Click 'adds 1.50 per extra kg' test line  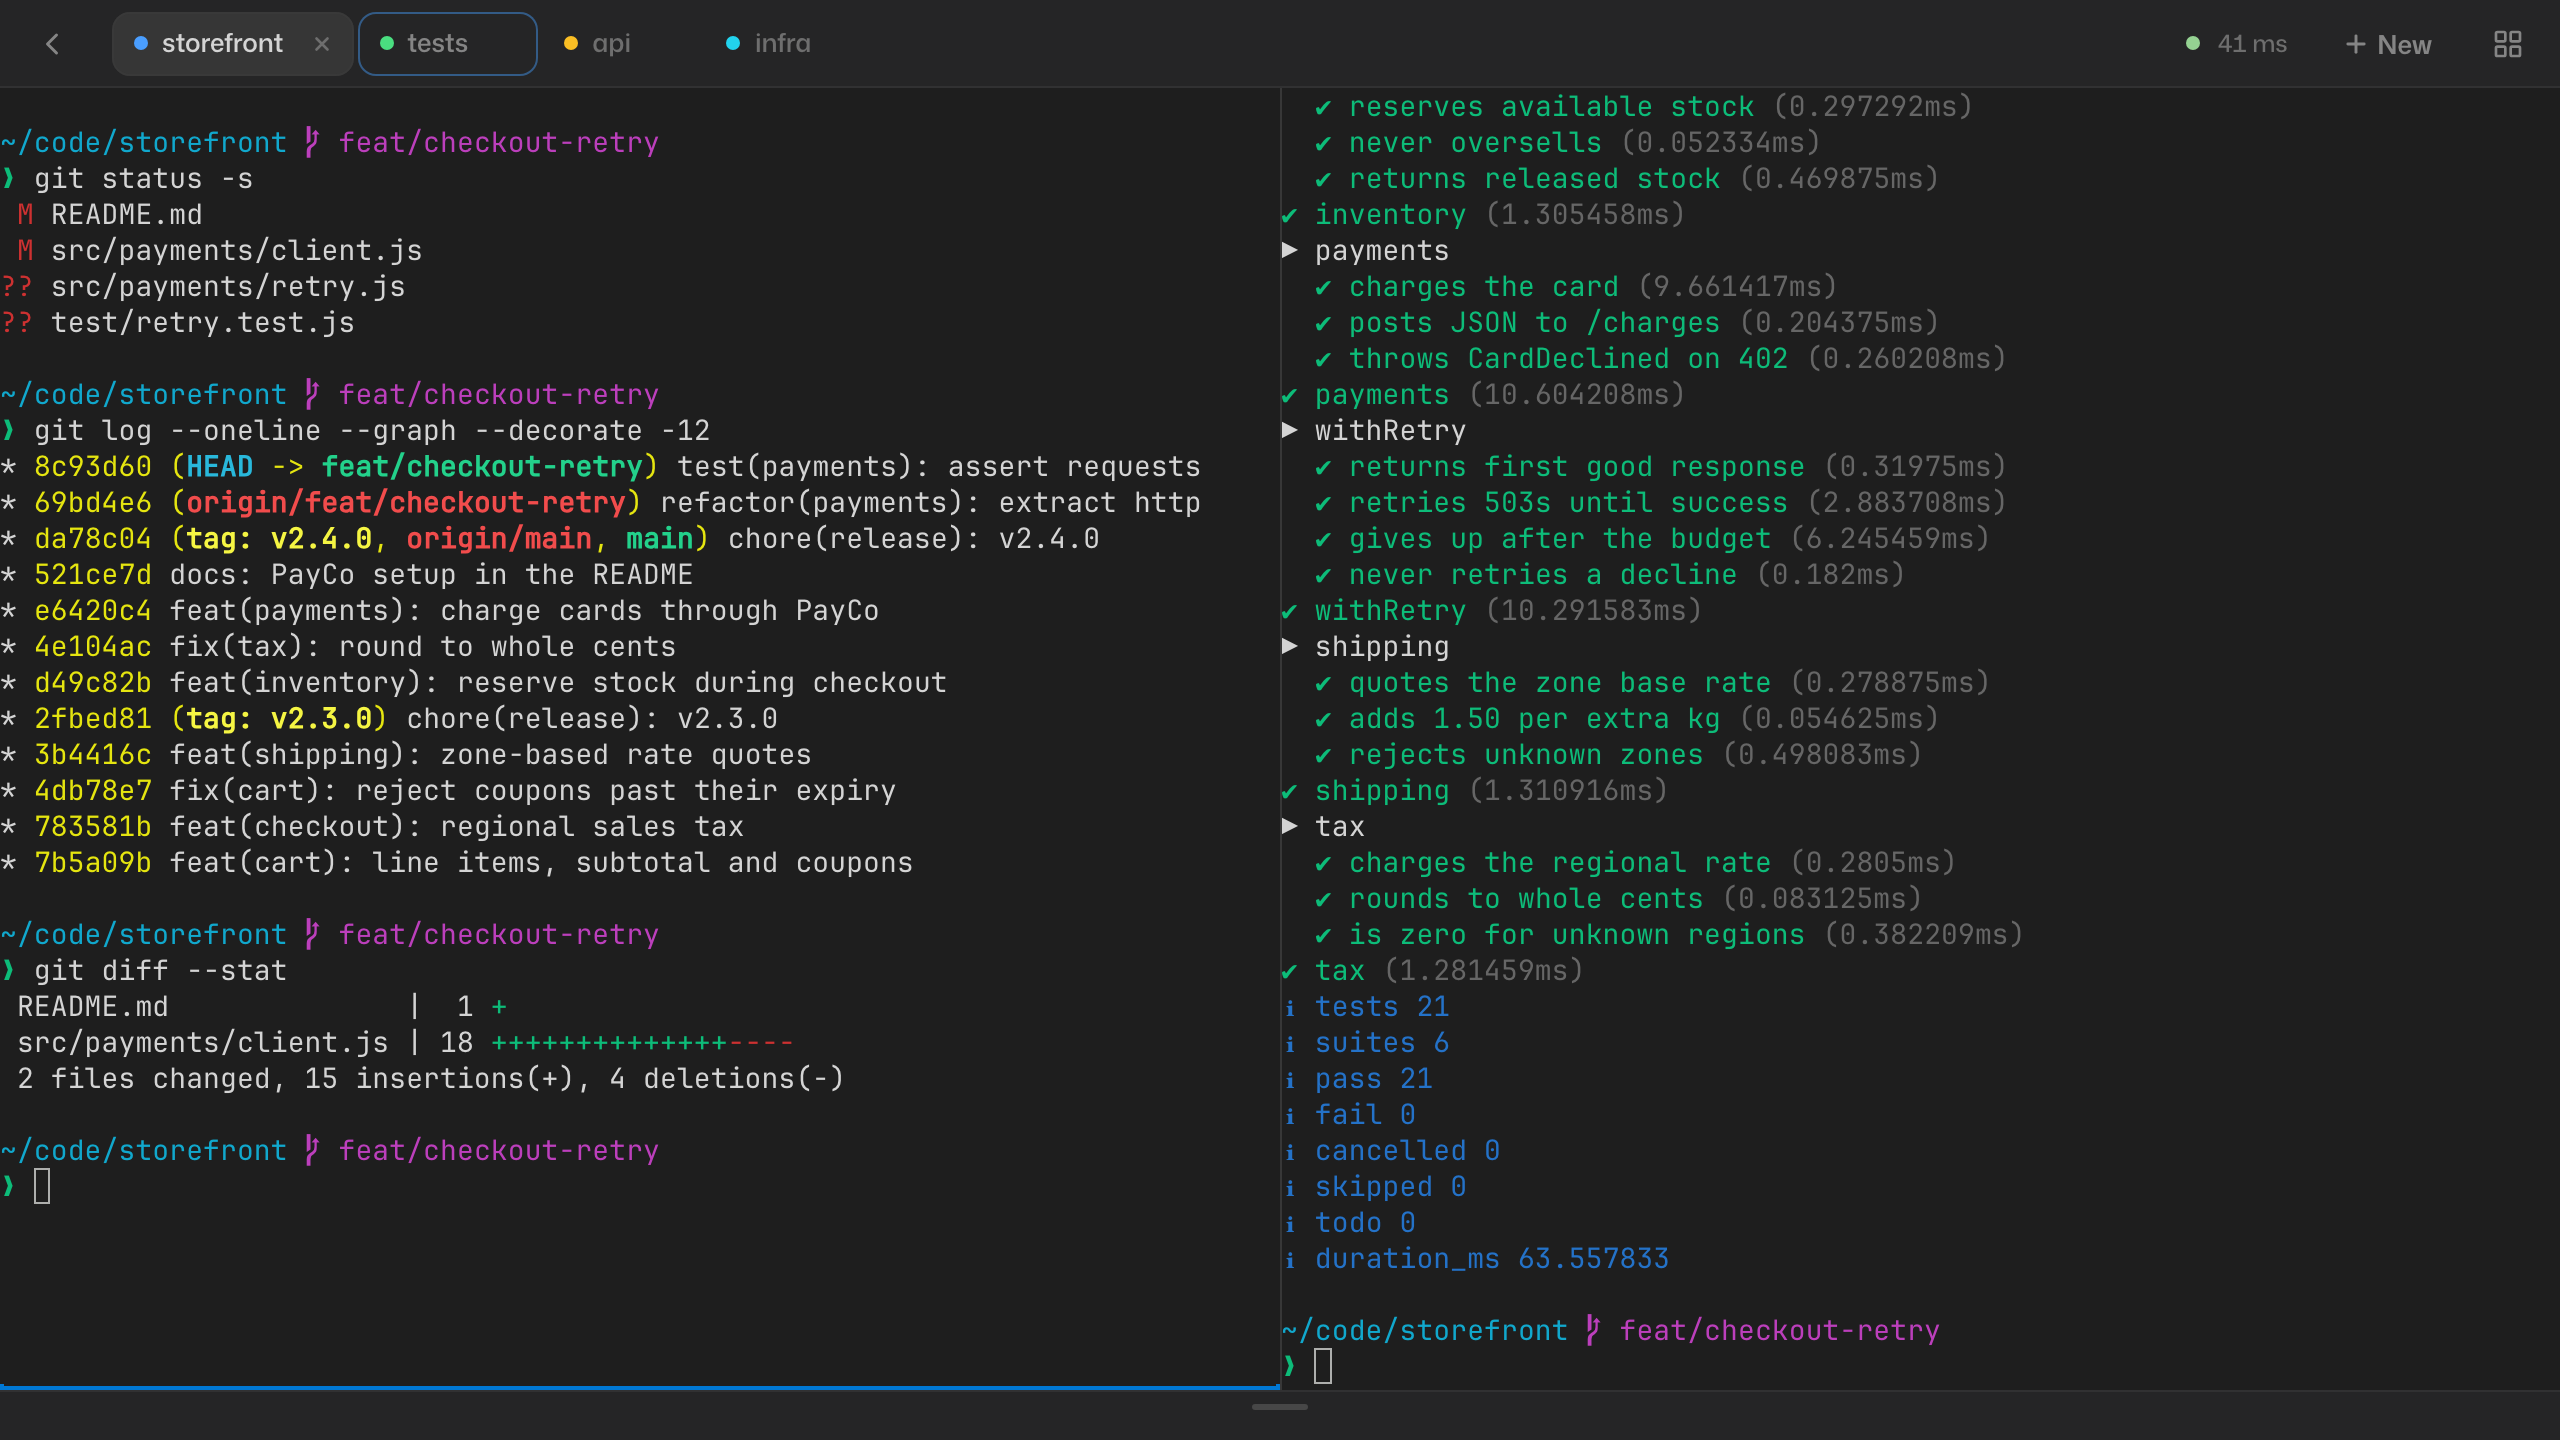tap(1535, 719)
